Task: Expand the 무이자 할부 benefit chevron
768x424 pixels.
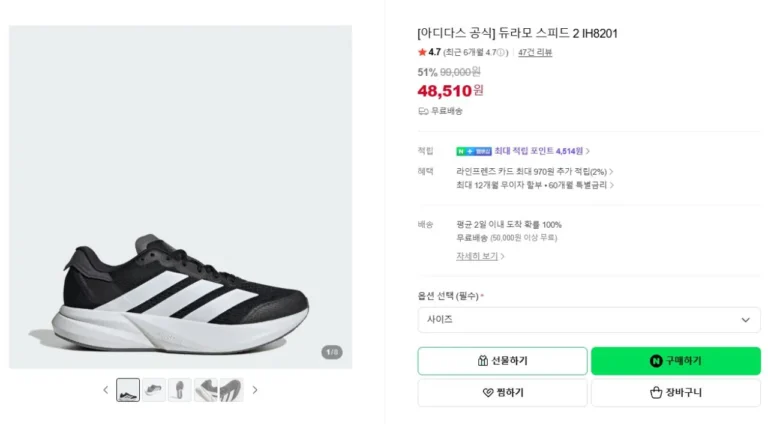Action: (611, 185)
